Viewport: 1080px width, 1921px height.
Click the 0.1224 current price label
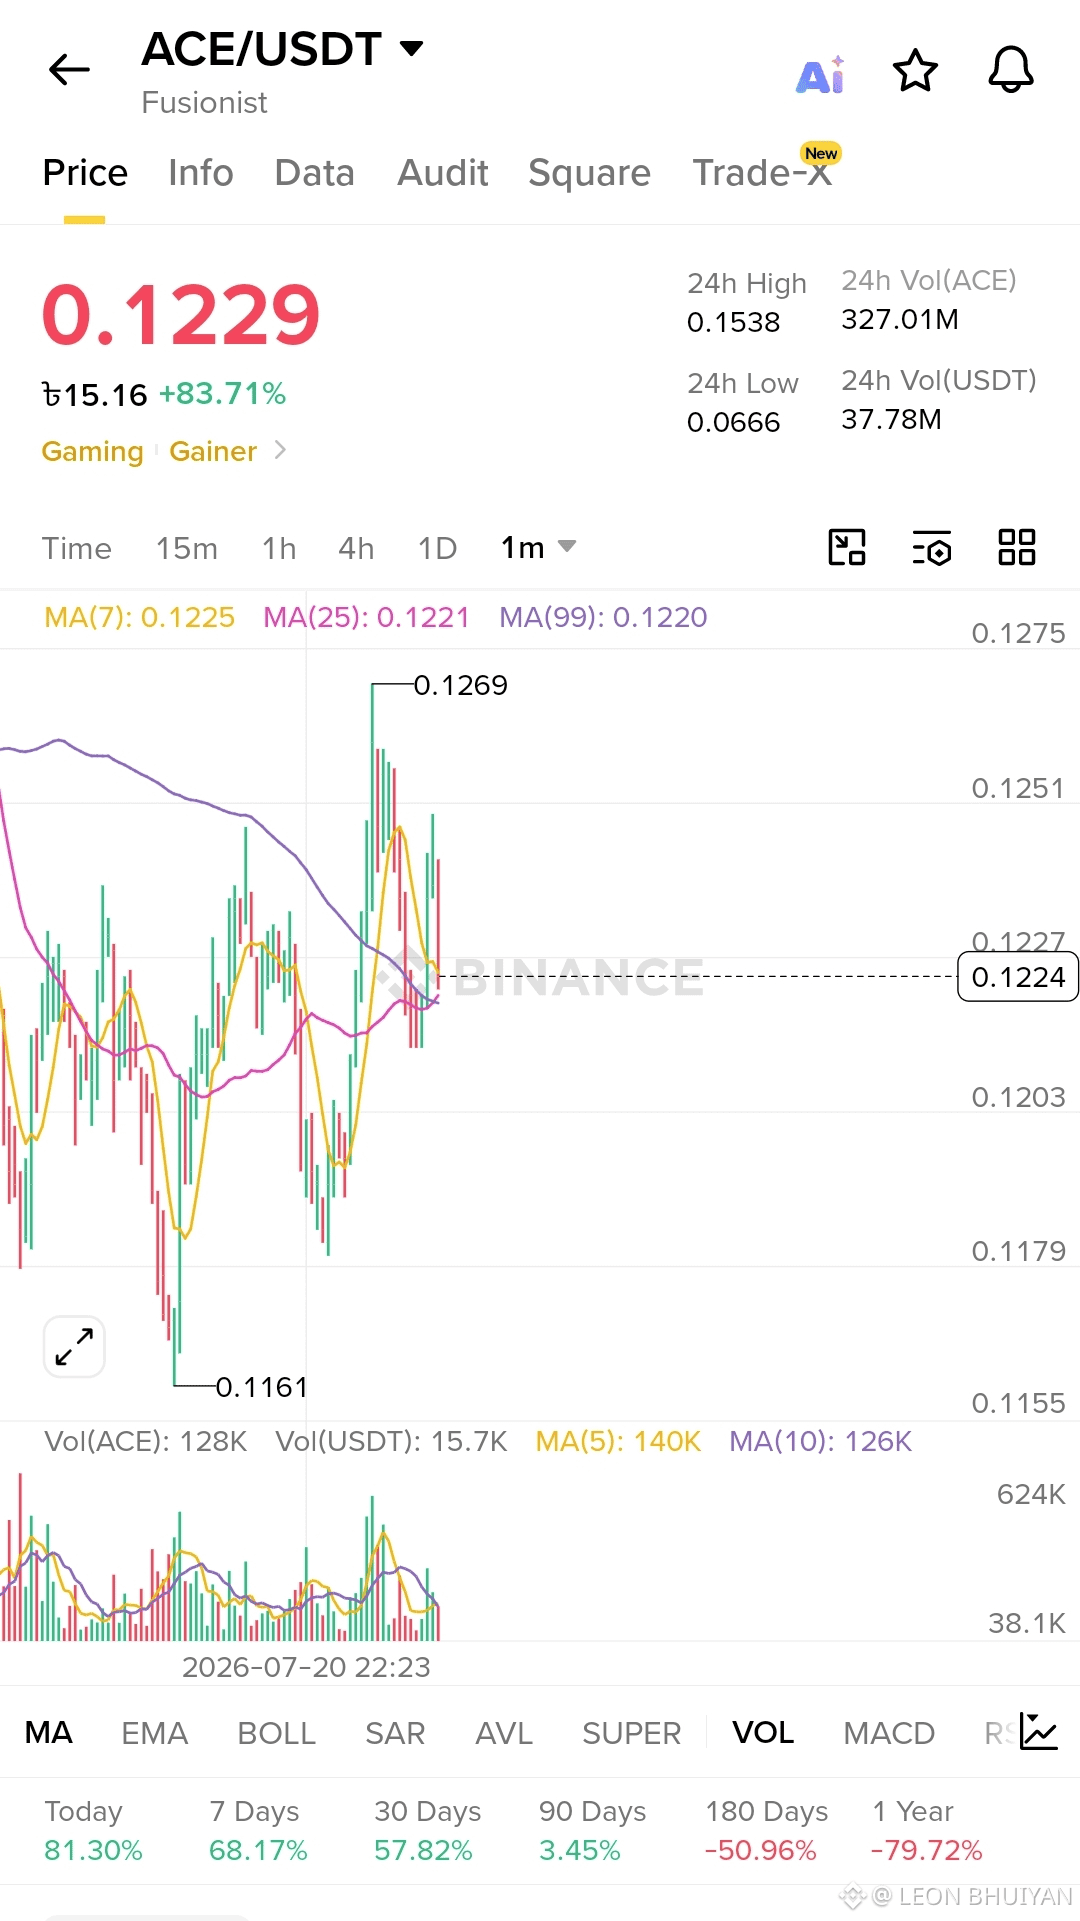pyautogui.click(x=1018, y=977)
